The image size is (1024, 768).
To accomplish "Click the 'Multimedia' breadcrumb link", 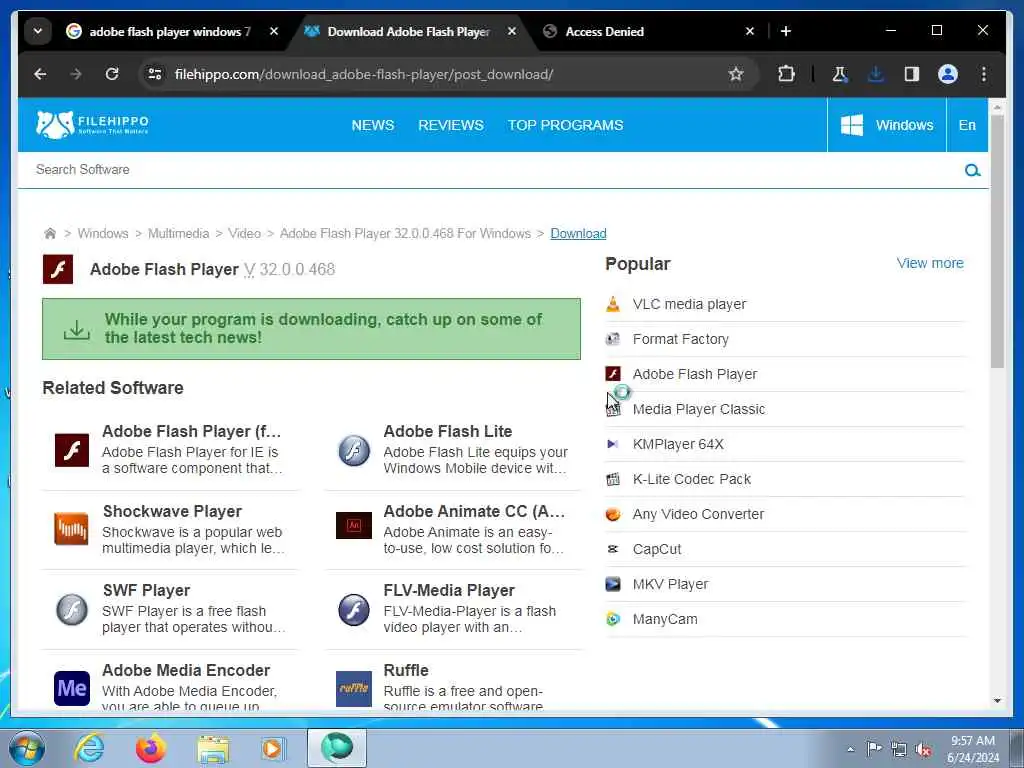I will click(x=178, y=233).
